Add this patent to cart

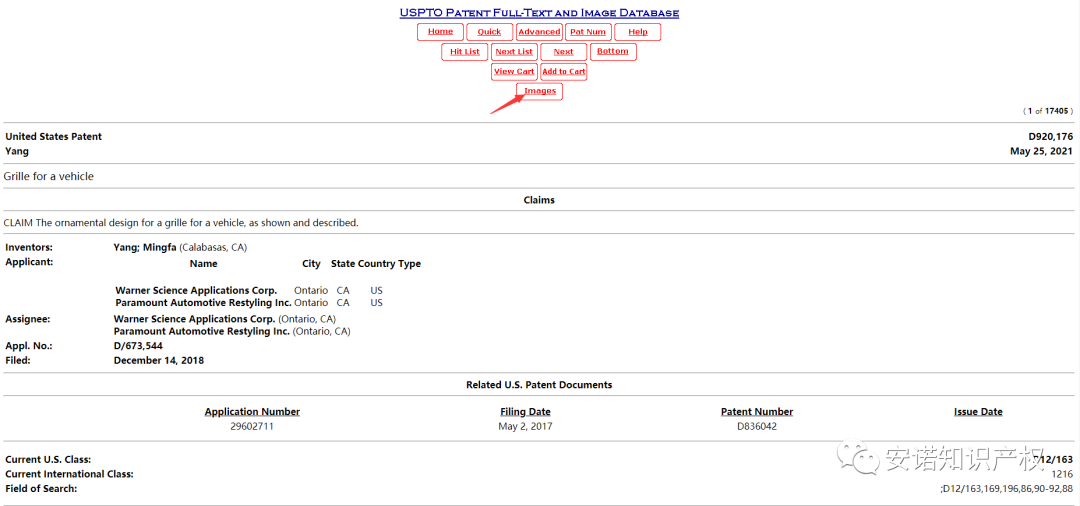click(x=563, y=72)
